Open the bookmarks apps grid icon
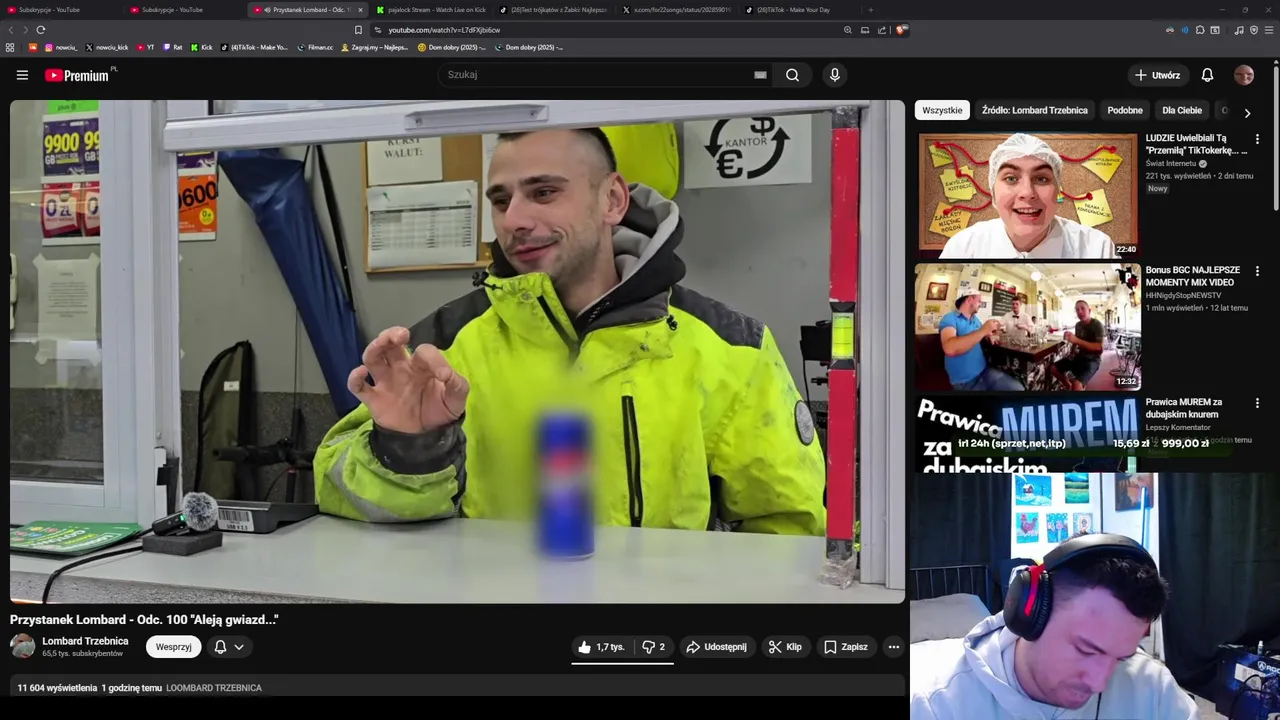This screenshot has width=1280, height=720. (10, 47)
